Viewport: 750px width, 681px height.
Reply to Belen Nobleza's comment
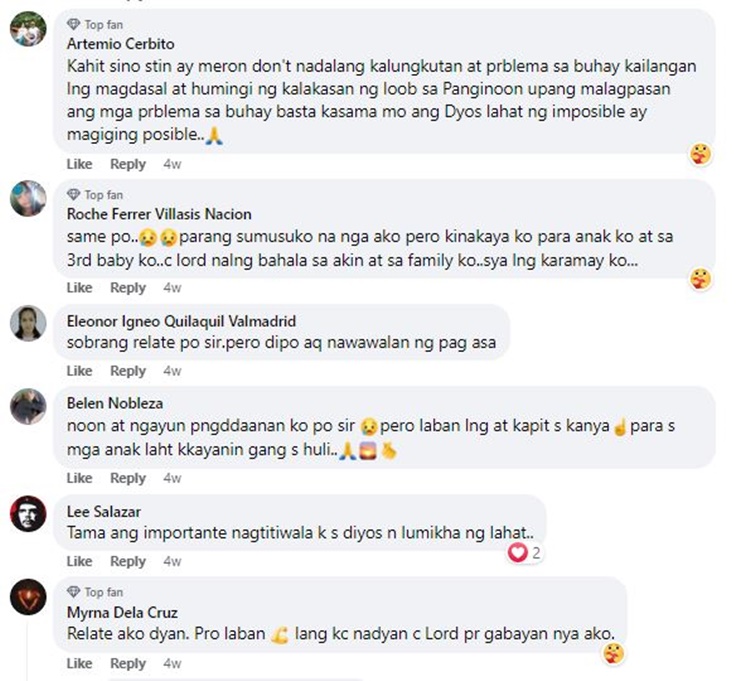coord(128,478)
